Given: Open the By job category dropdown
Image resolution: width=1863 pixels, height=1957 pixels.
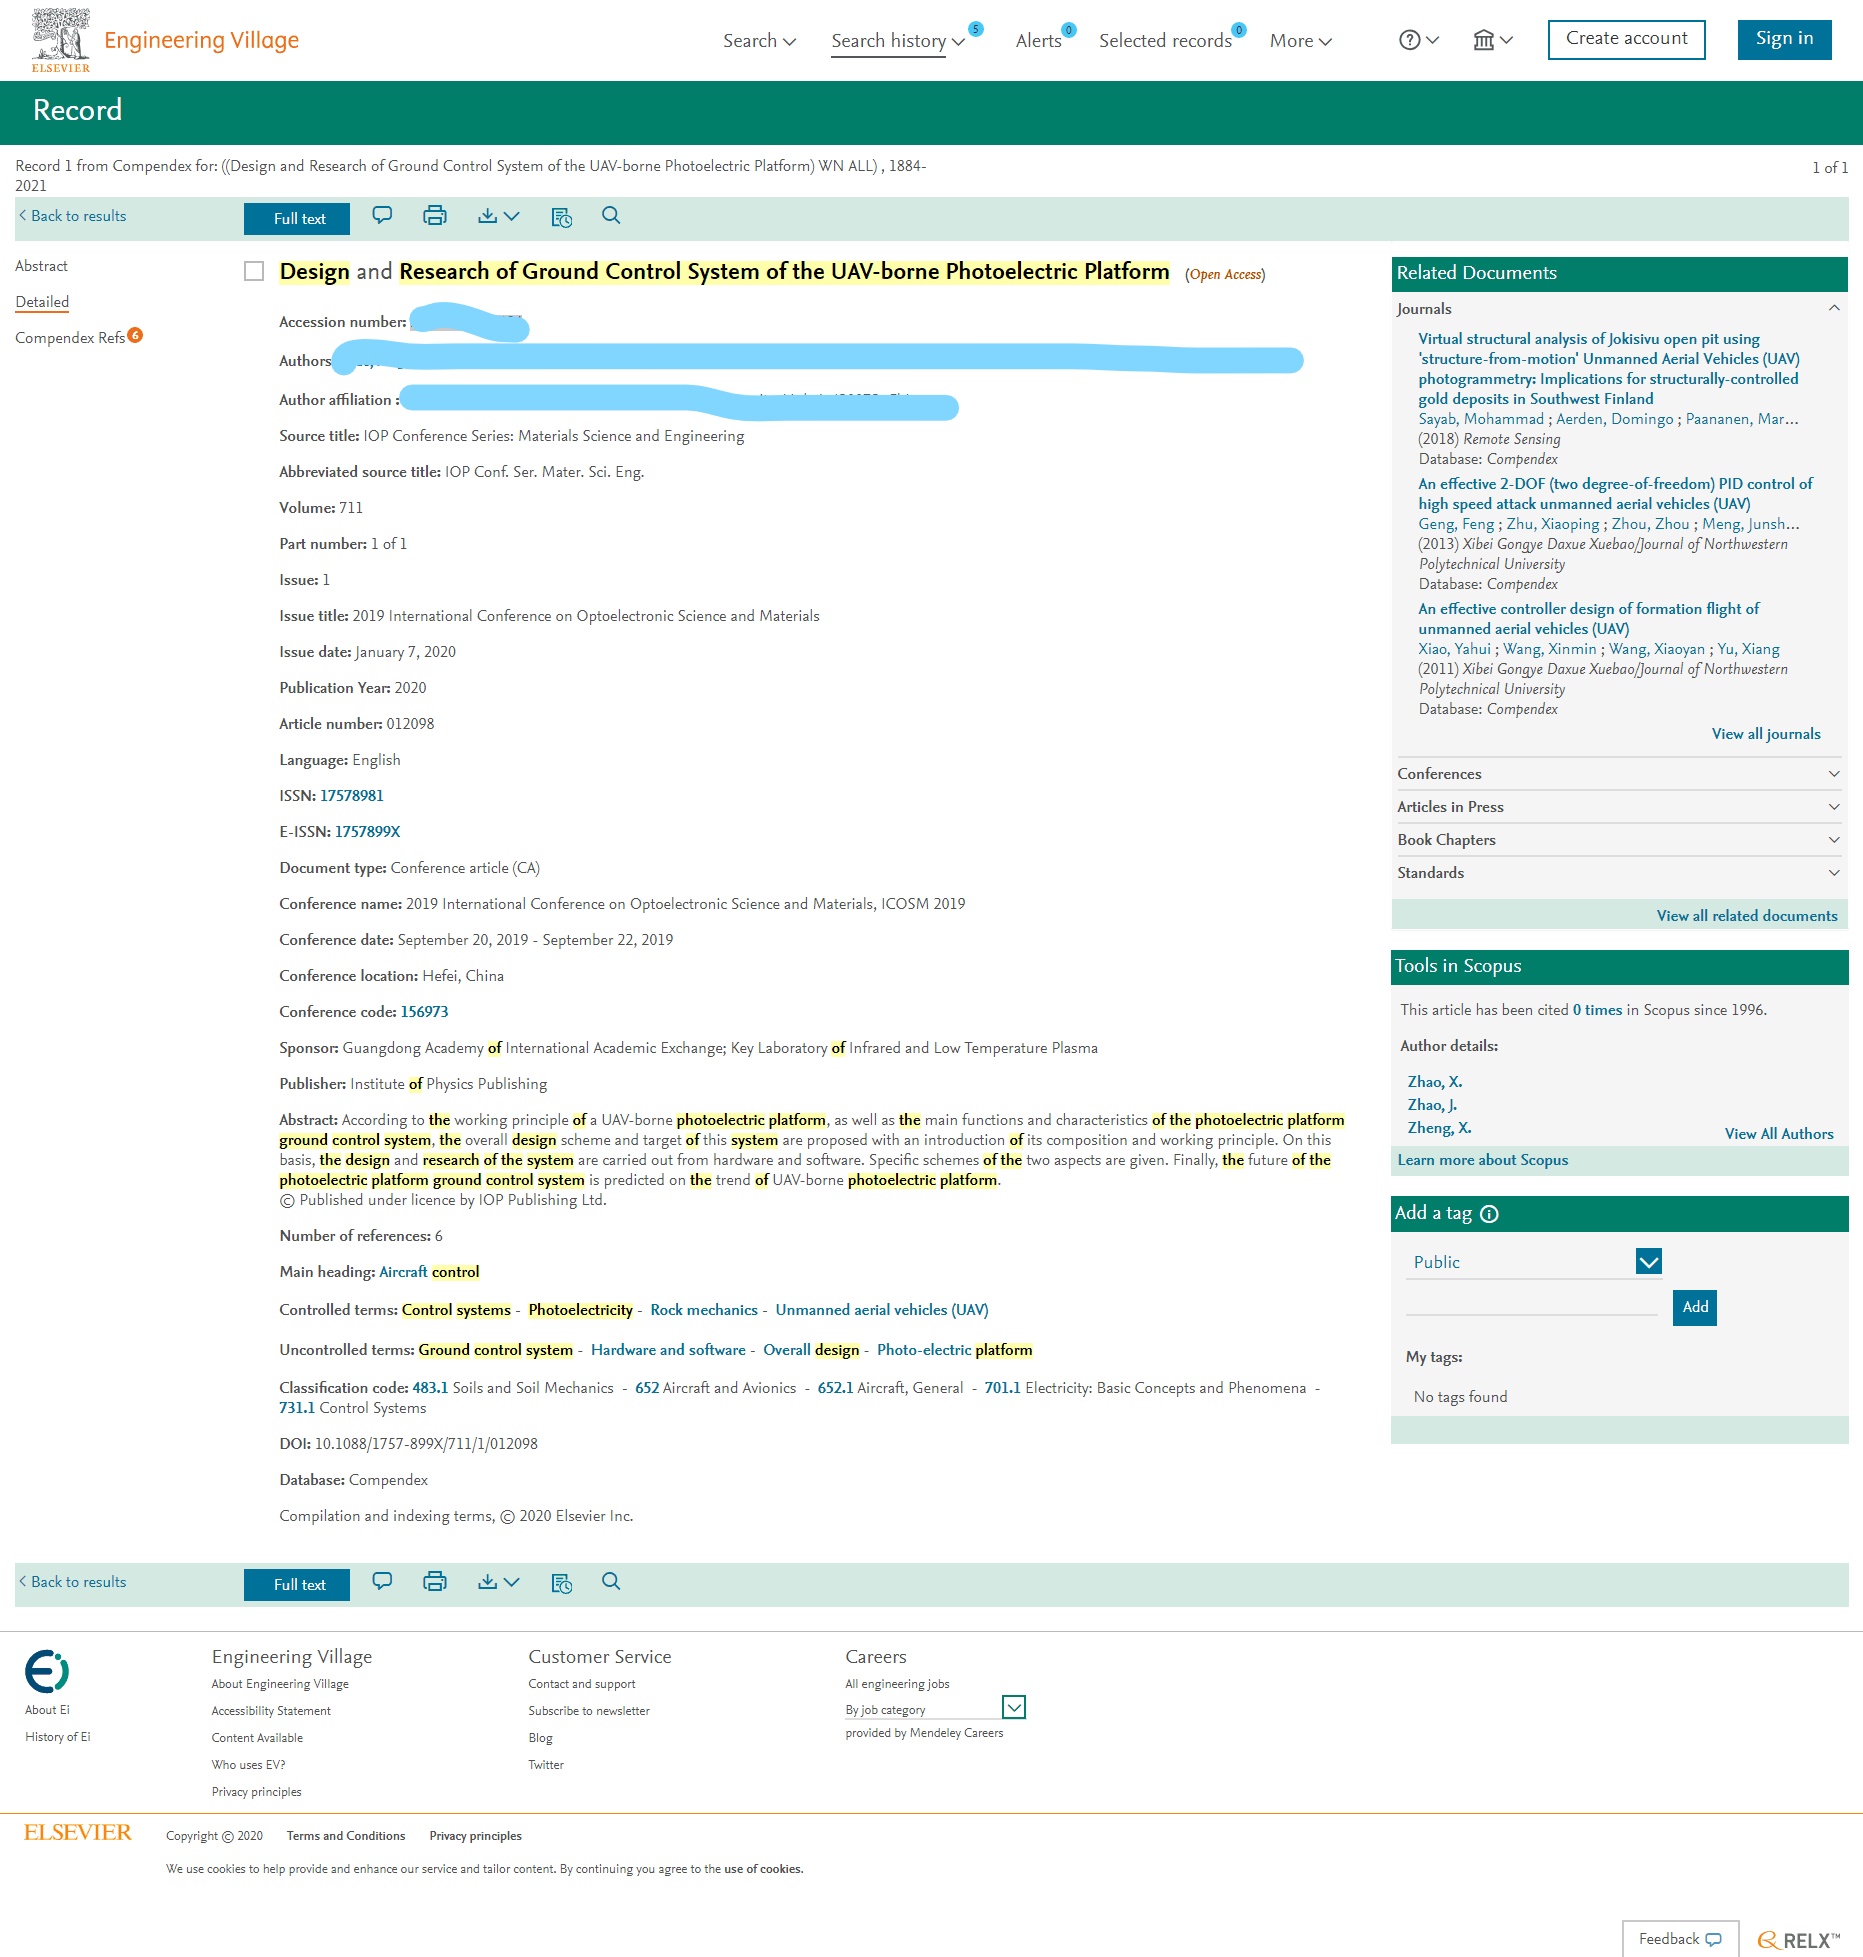Looking at the screenshot, I should [x=1013, y=1707].
